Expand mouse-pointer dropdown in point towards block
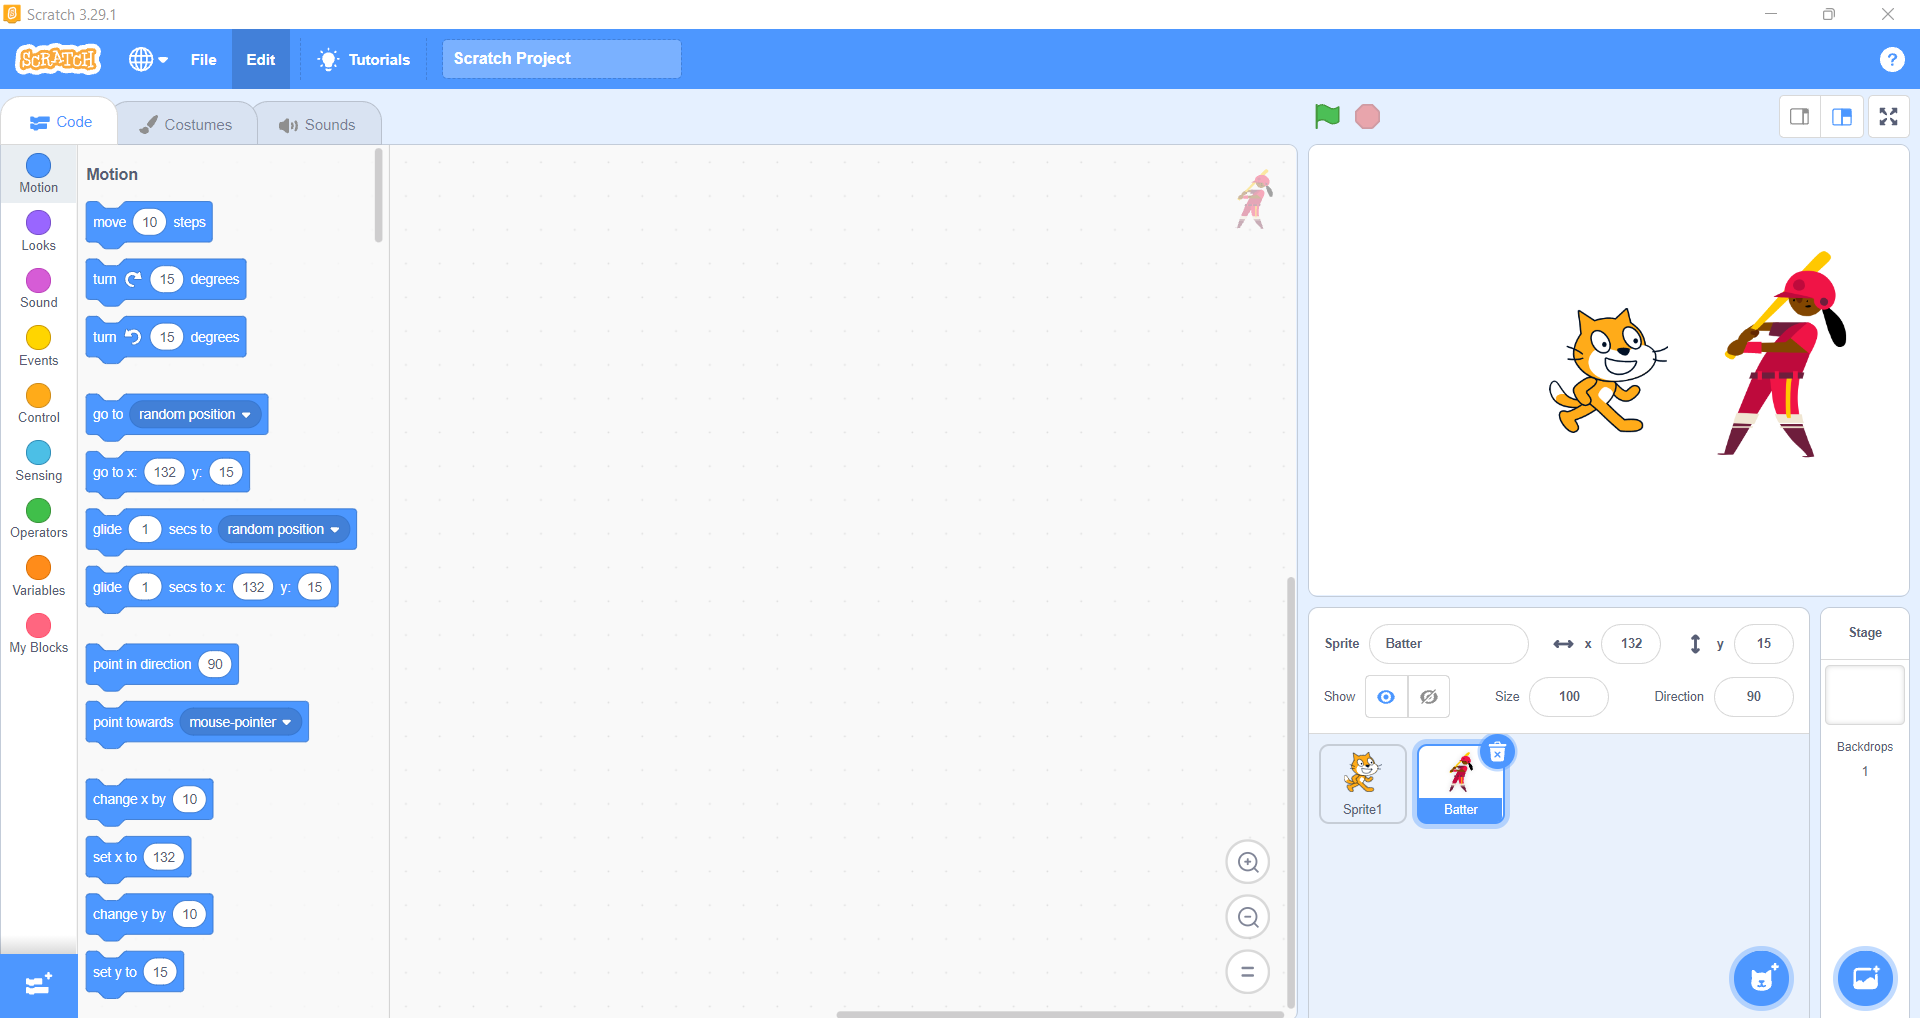Image resolution: width=1920 pixels, height=1018 pixels. tap(287, 723)
